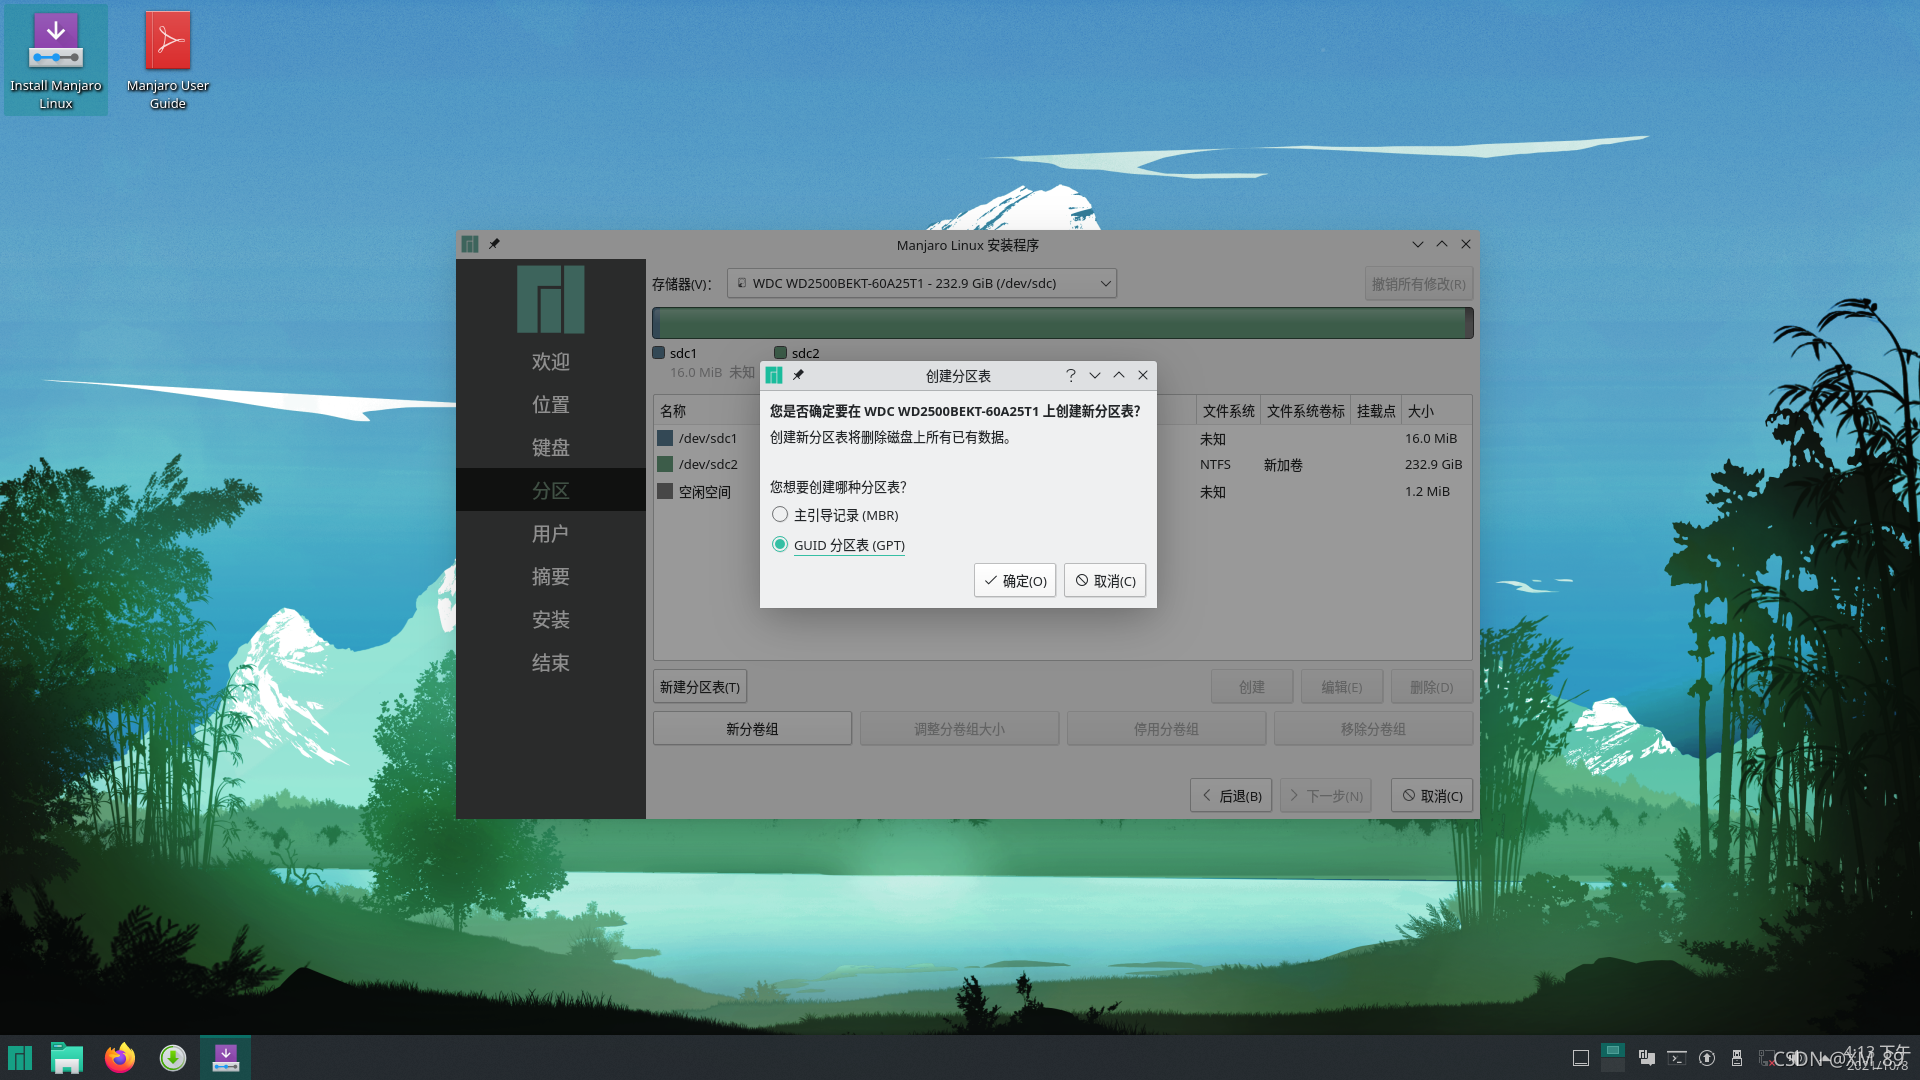This screenshot has width=1920, height=1080.
Task: Open the terminal tray icon
Action: pos(1677,1058)
